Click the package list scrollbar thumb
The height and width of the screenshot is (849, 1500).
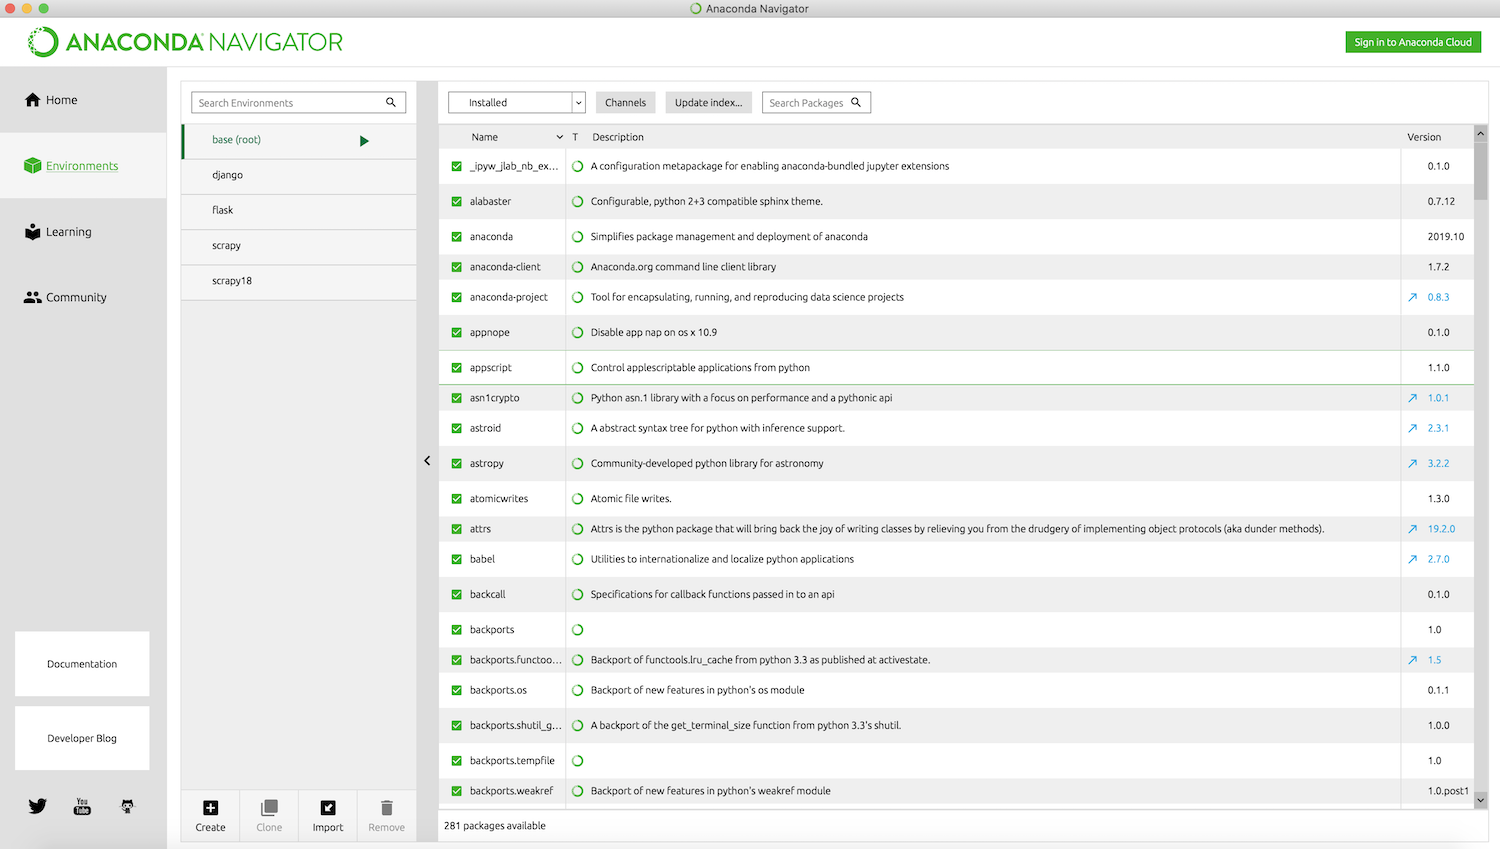click(1481, 170)
